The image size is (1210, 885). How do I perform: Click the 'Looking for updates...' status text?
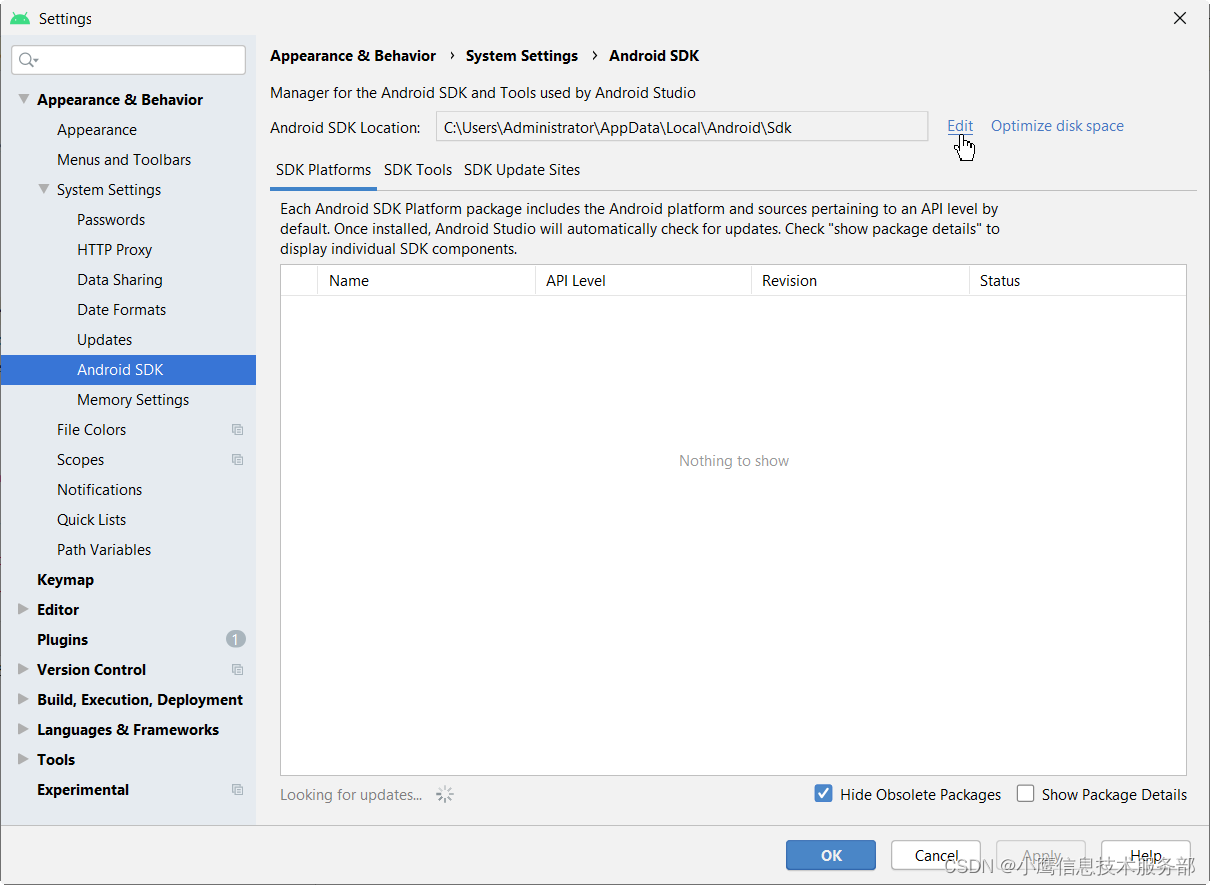pyautogui.click(x=351, y=795)
